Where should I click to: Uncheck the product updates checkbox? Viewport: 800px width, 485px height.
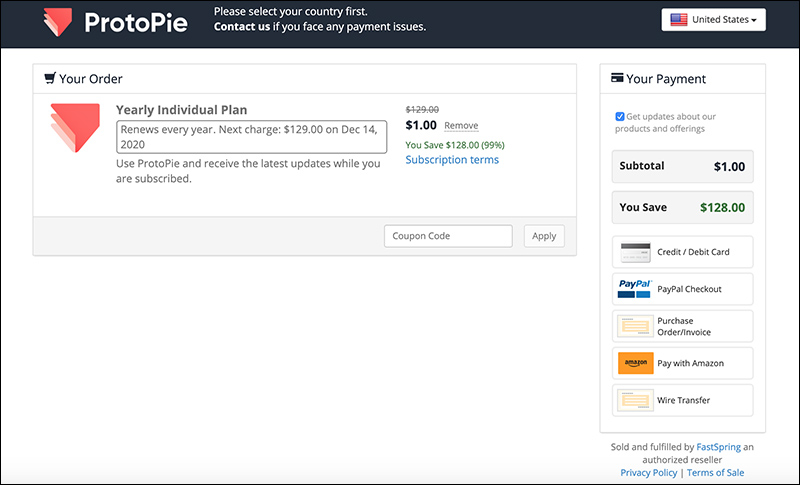click(x=620, y=116)
